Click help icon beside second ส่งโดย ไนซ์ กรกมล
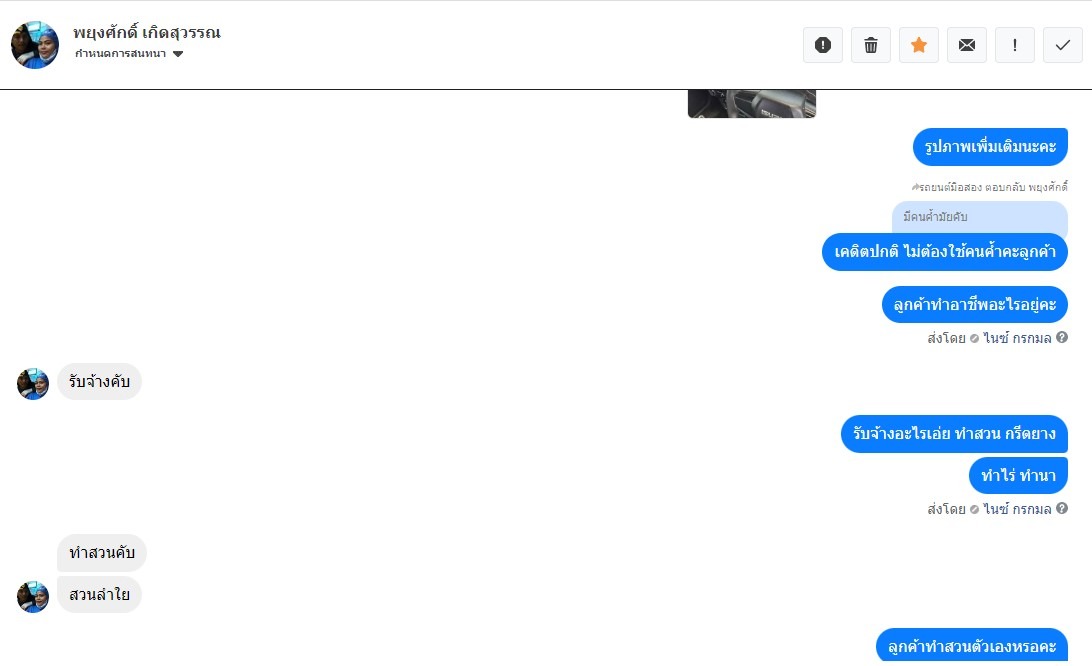 (x=1061, y=509)
